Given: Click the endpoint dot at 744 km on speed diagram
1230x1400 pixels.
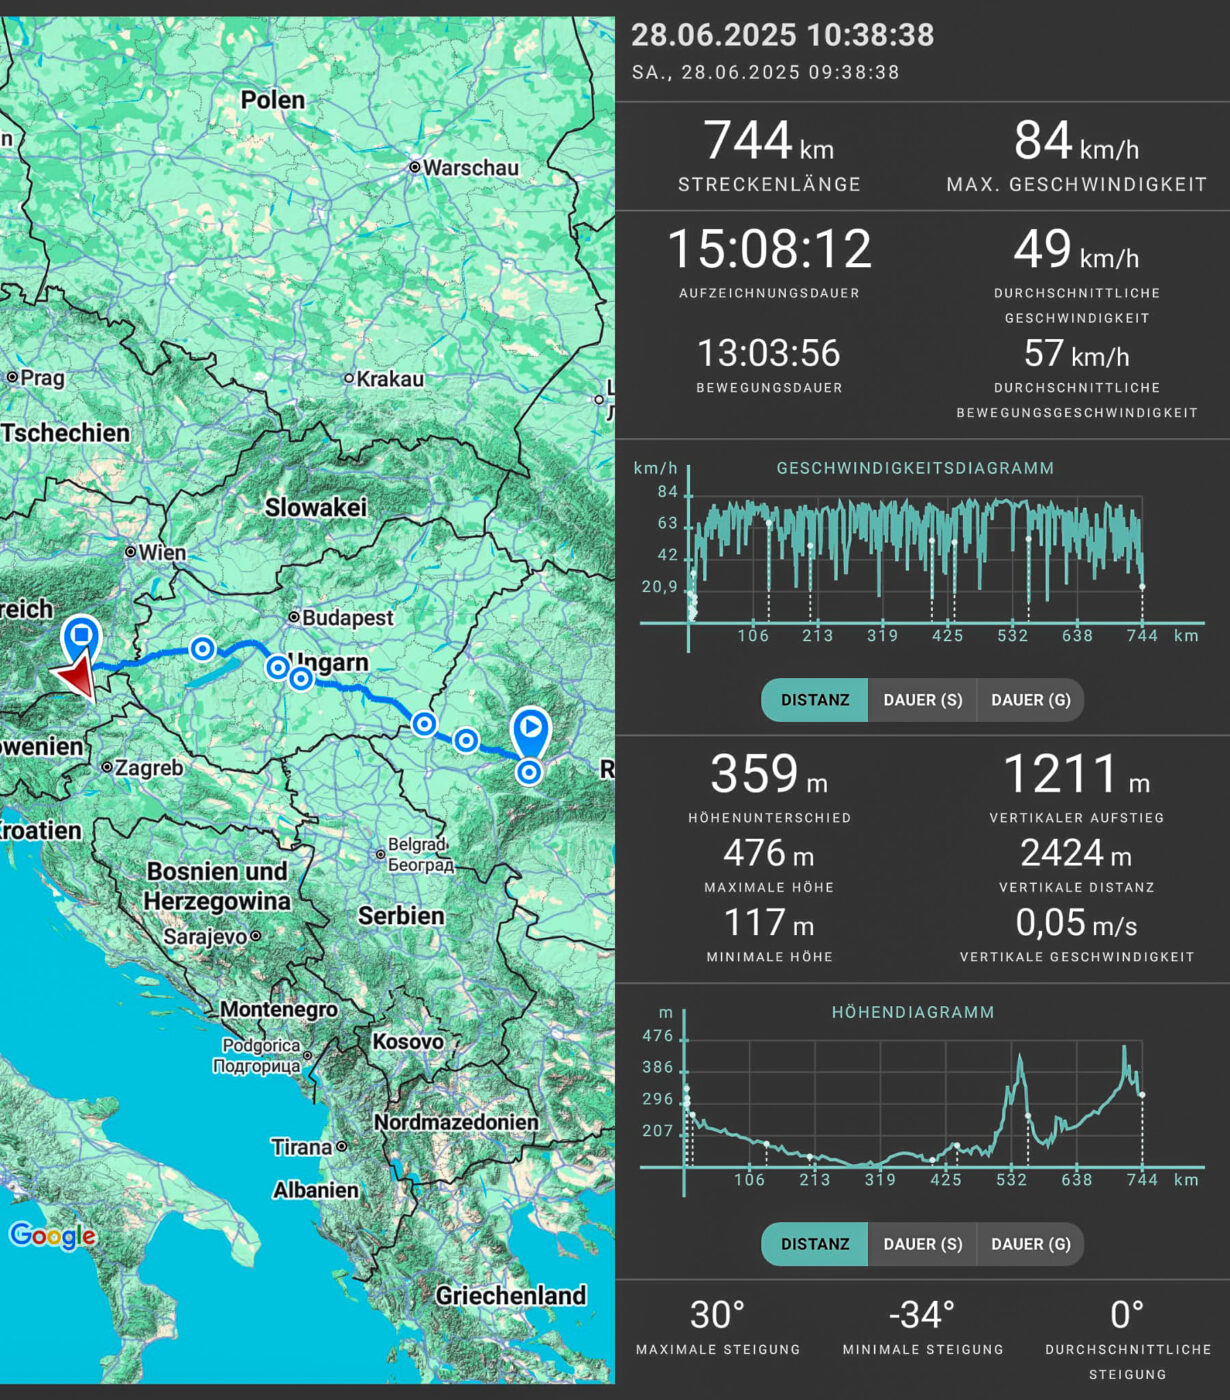Looking at the screenshot, I should (1142, 587).
